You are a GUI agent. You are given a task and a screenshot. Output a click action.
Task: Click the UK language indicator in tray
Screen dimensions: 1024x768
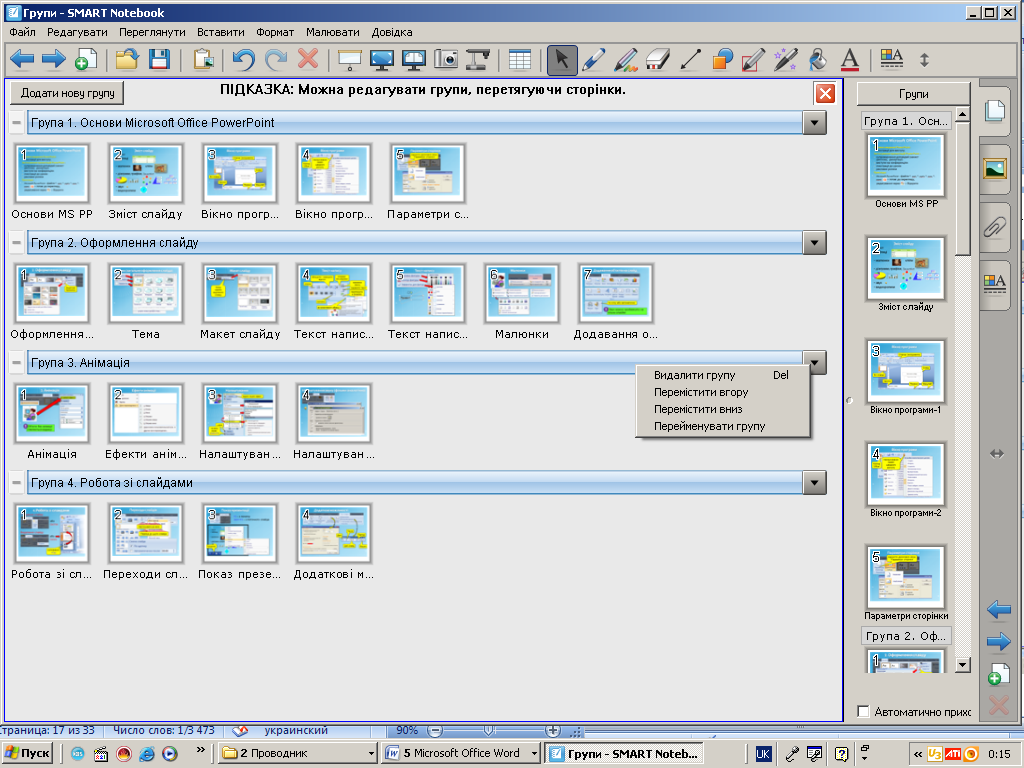(762, 754)
